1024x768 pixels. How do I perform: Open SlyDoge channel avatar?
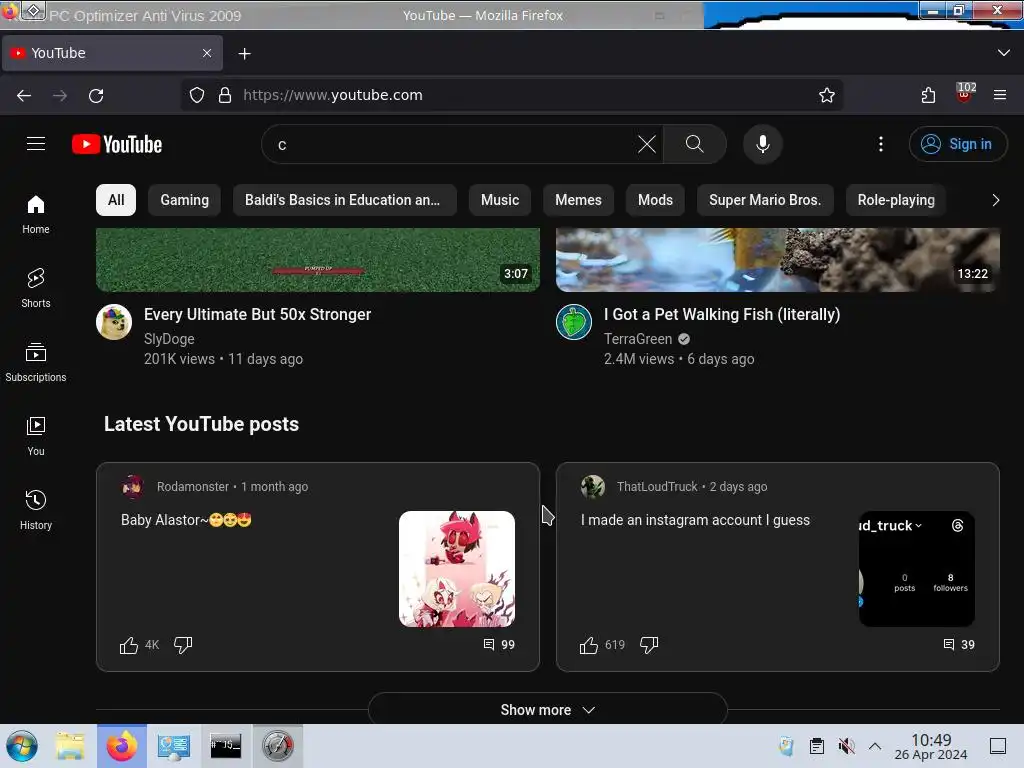(x=114, y=322)
